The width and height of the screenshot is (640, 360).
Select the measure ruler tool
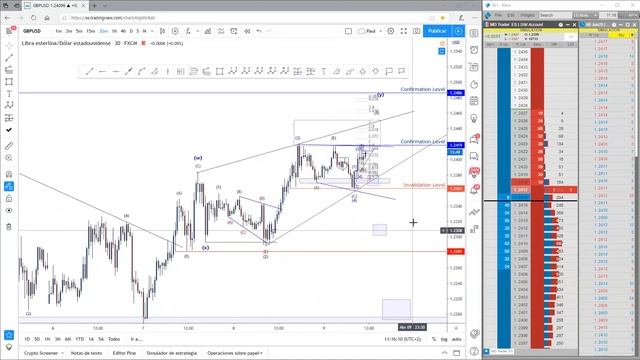9,146
